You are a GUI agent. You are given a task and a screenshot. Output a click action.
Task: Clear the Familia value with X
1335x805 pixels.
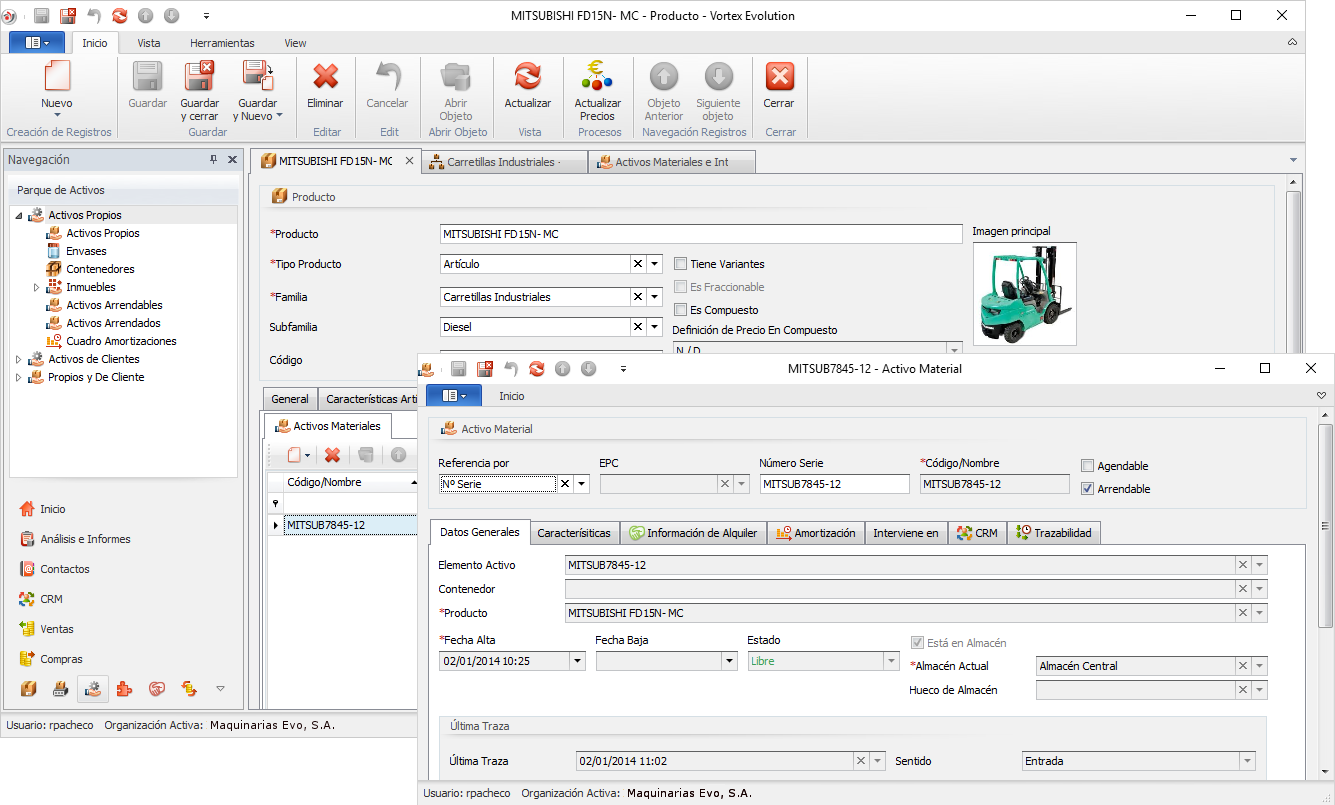click(638, 297)
